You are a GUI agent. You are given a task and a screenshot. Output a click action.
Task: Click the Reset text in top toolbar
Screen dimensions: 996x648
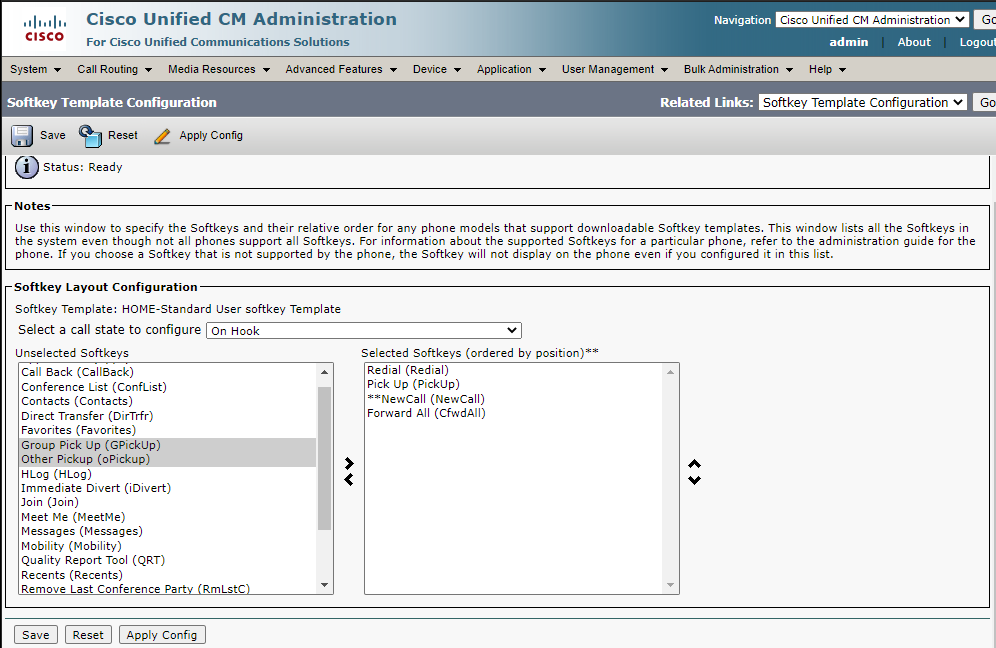click(123, 135)
